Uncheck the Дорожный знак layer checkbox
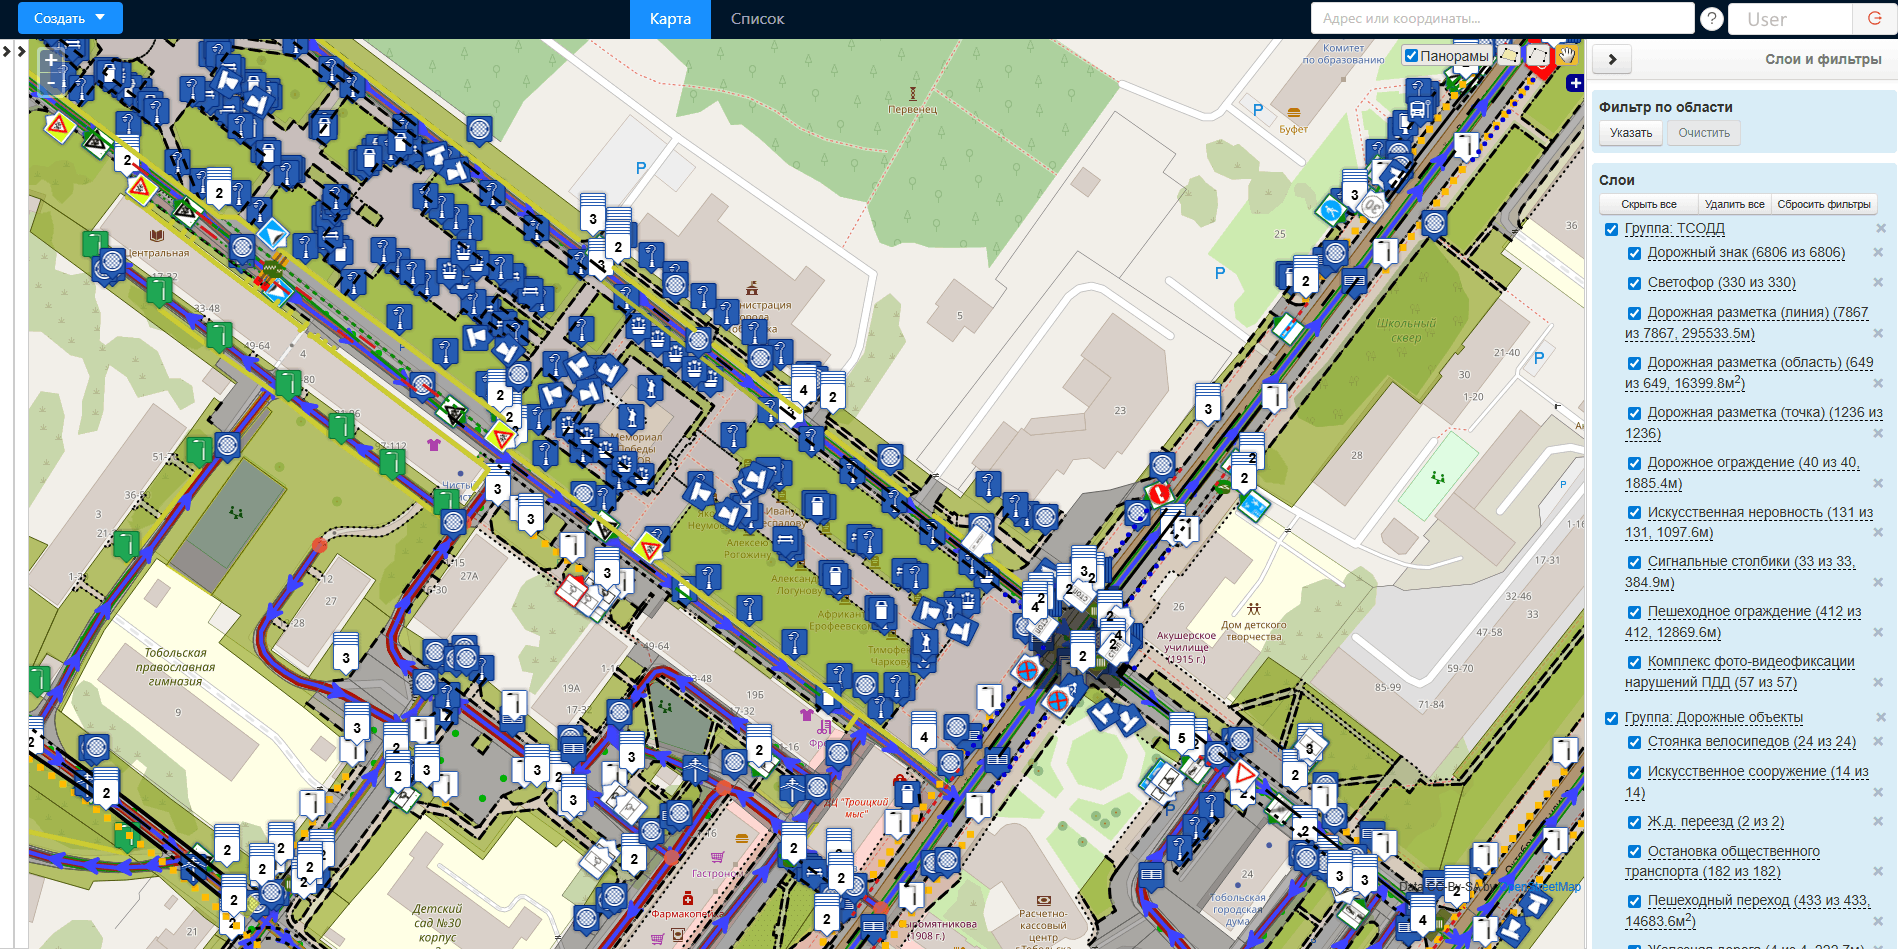The height and width of the screenshot is (949, 1898). (x=1634, y=254)
